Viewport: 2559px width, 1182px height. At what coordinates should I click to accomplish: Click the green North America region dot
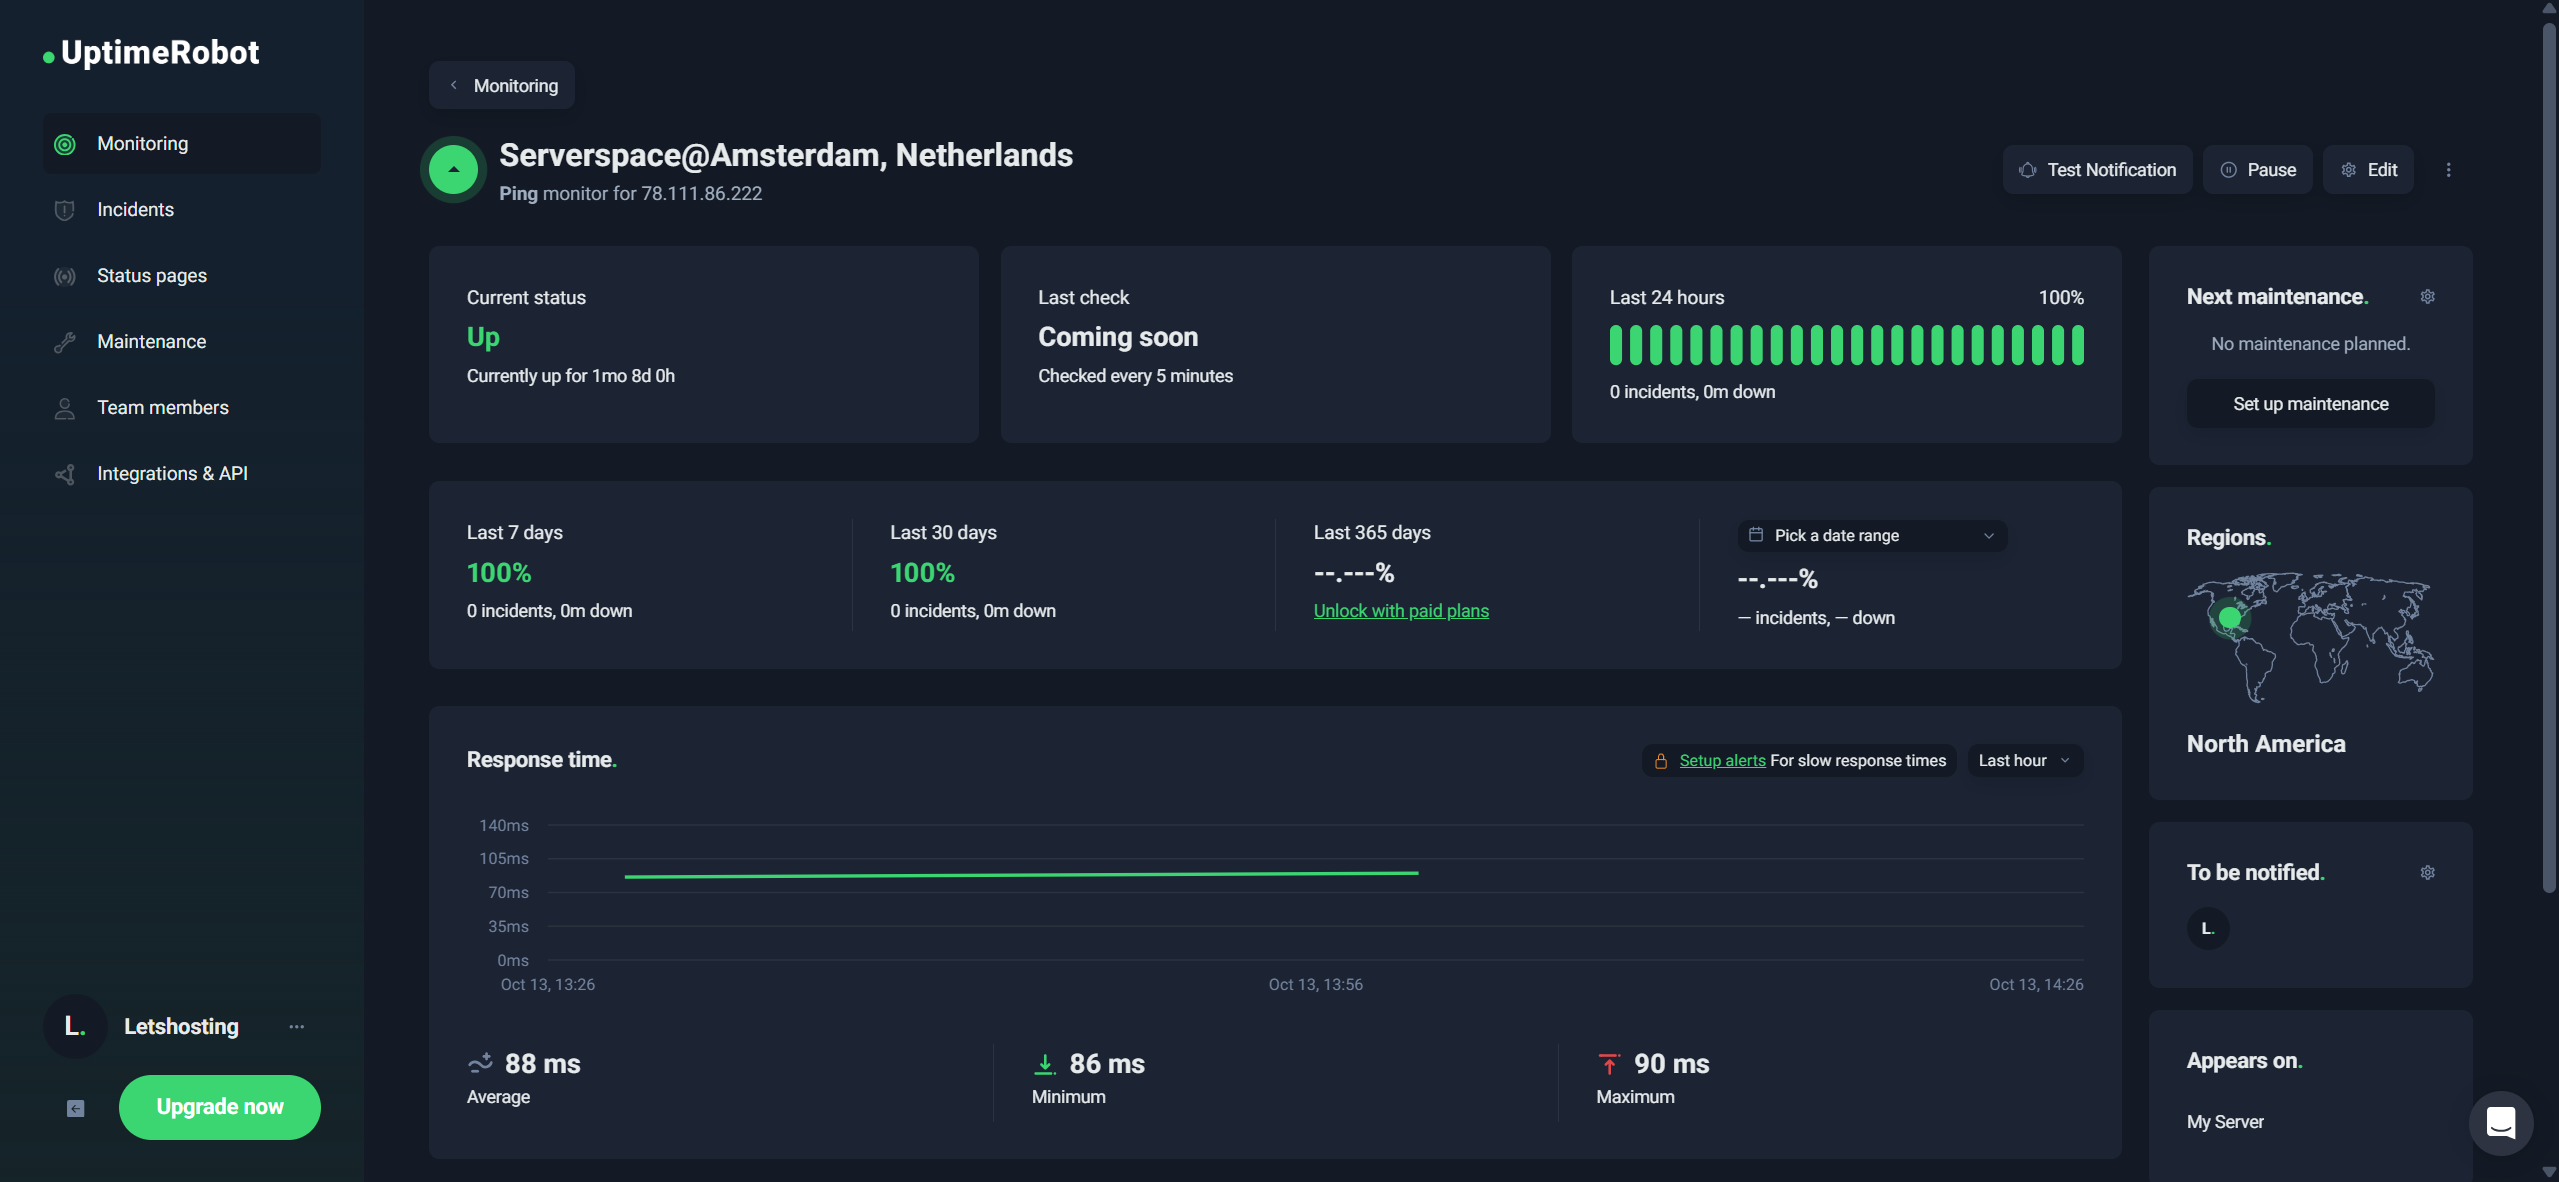[x=2229, y=618]
